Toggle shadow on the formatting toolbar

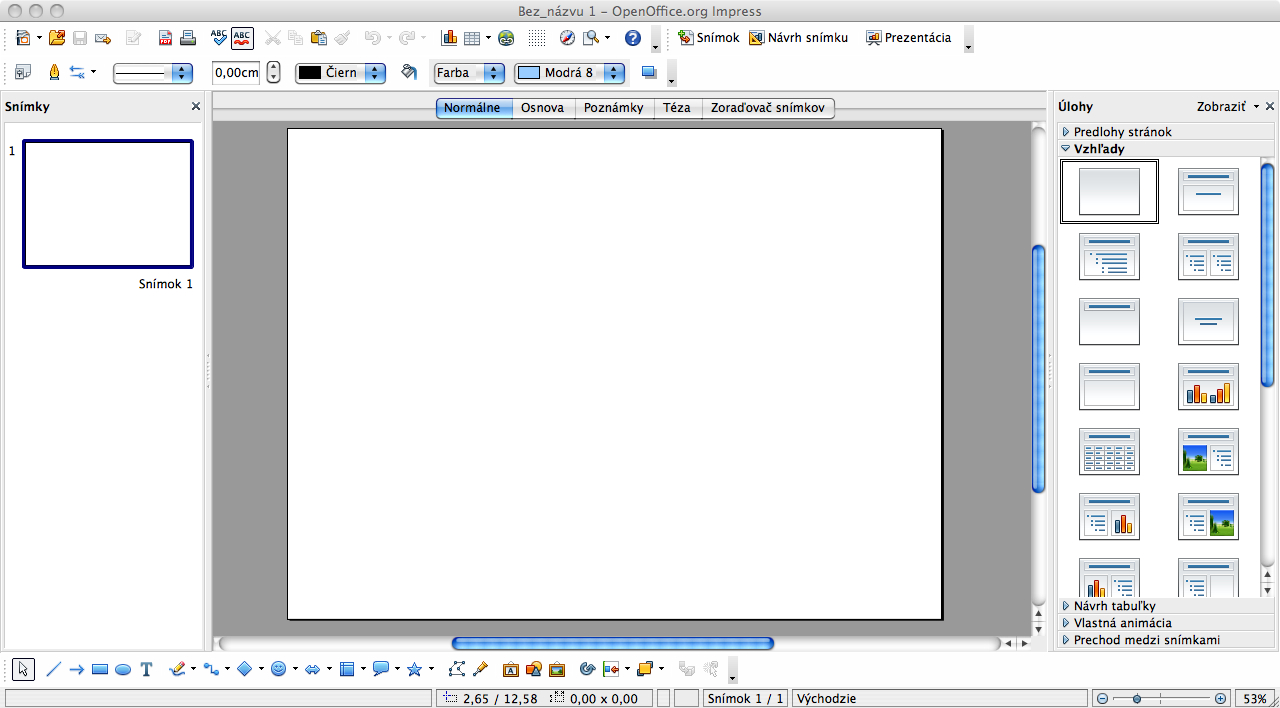point(648,72)
